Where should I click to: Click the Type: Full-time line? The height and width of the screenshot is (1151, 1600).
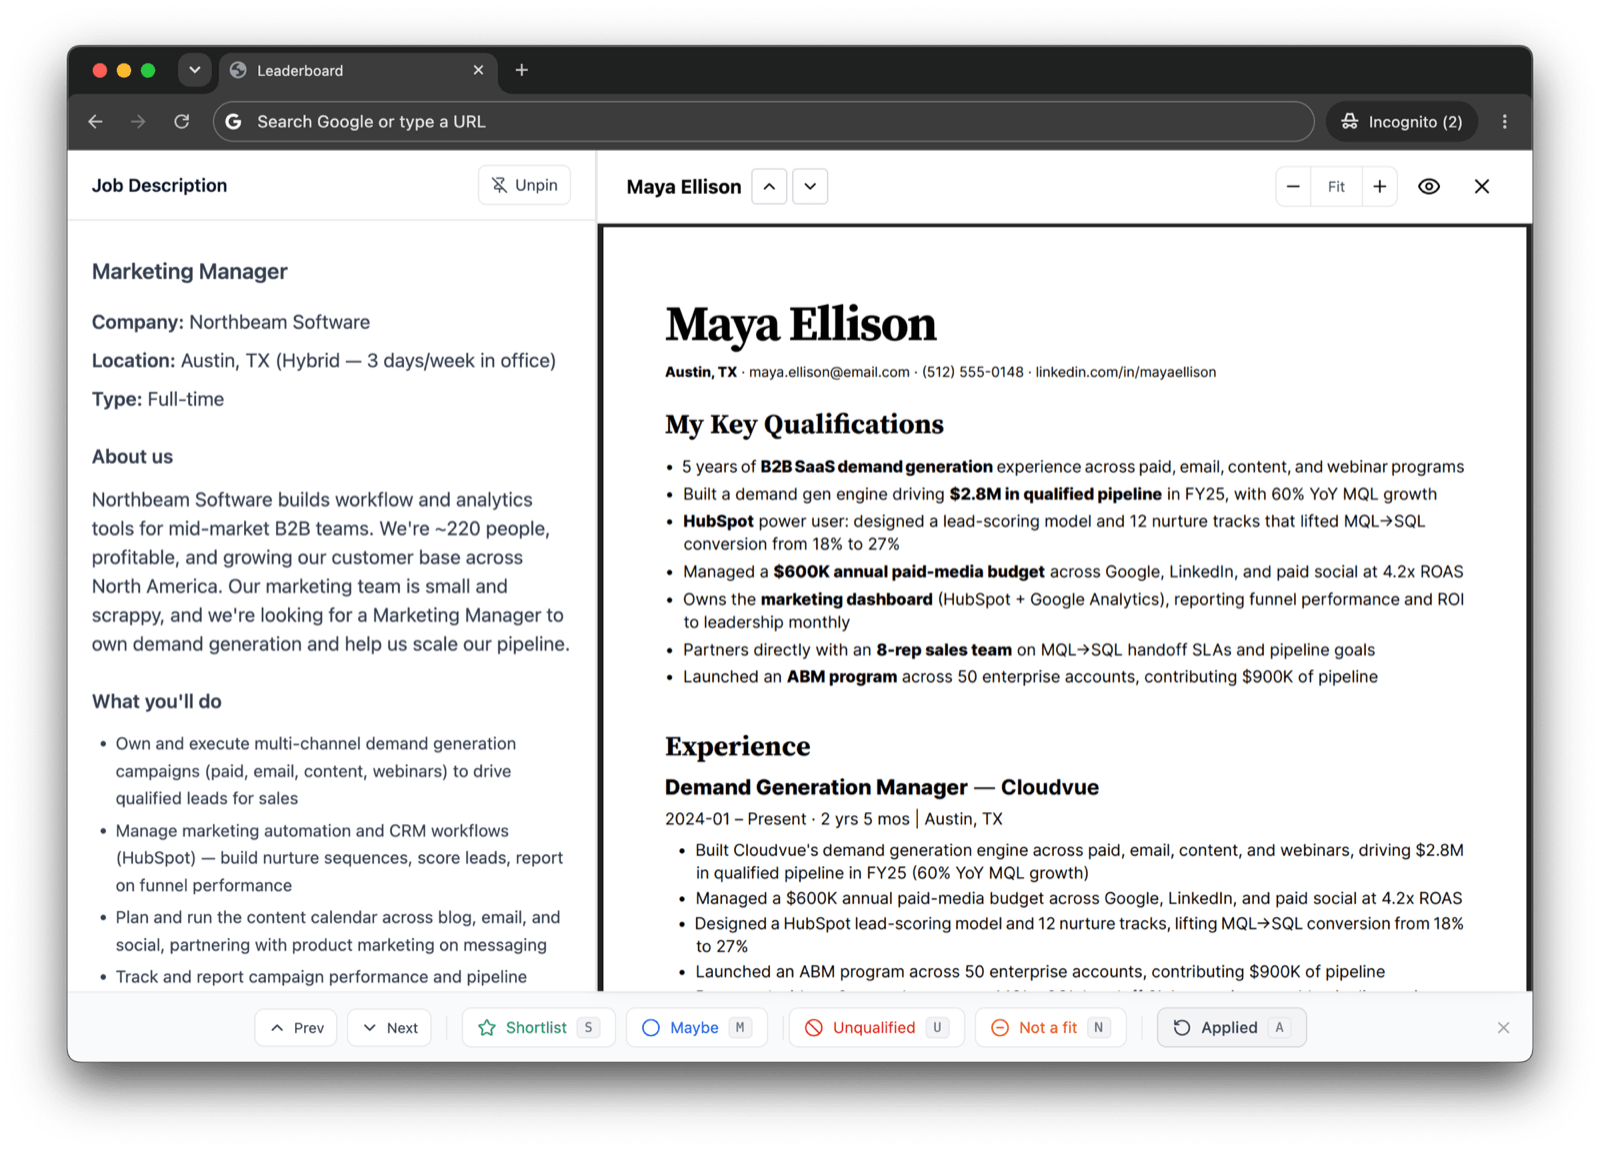pyautogui.click(x=158, y=399)
